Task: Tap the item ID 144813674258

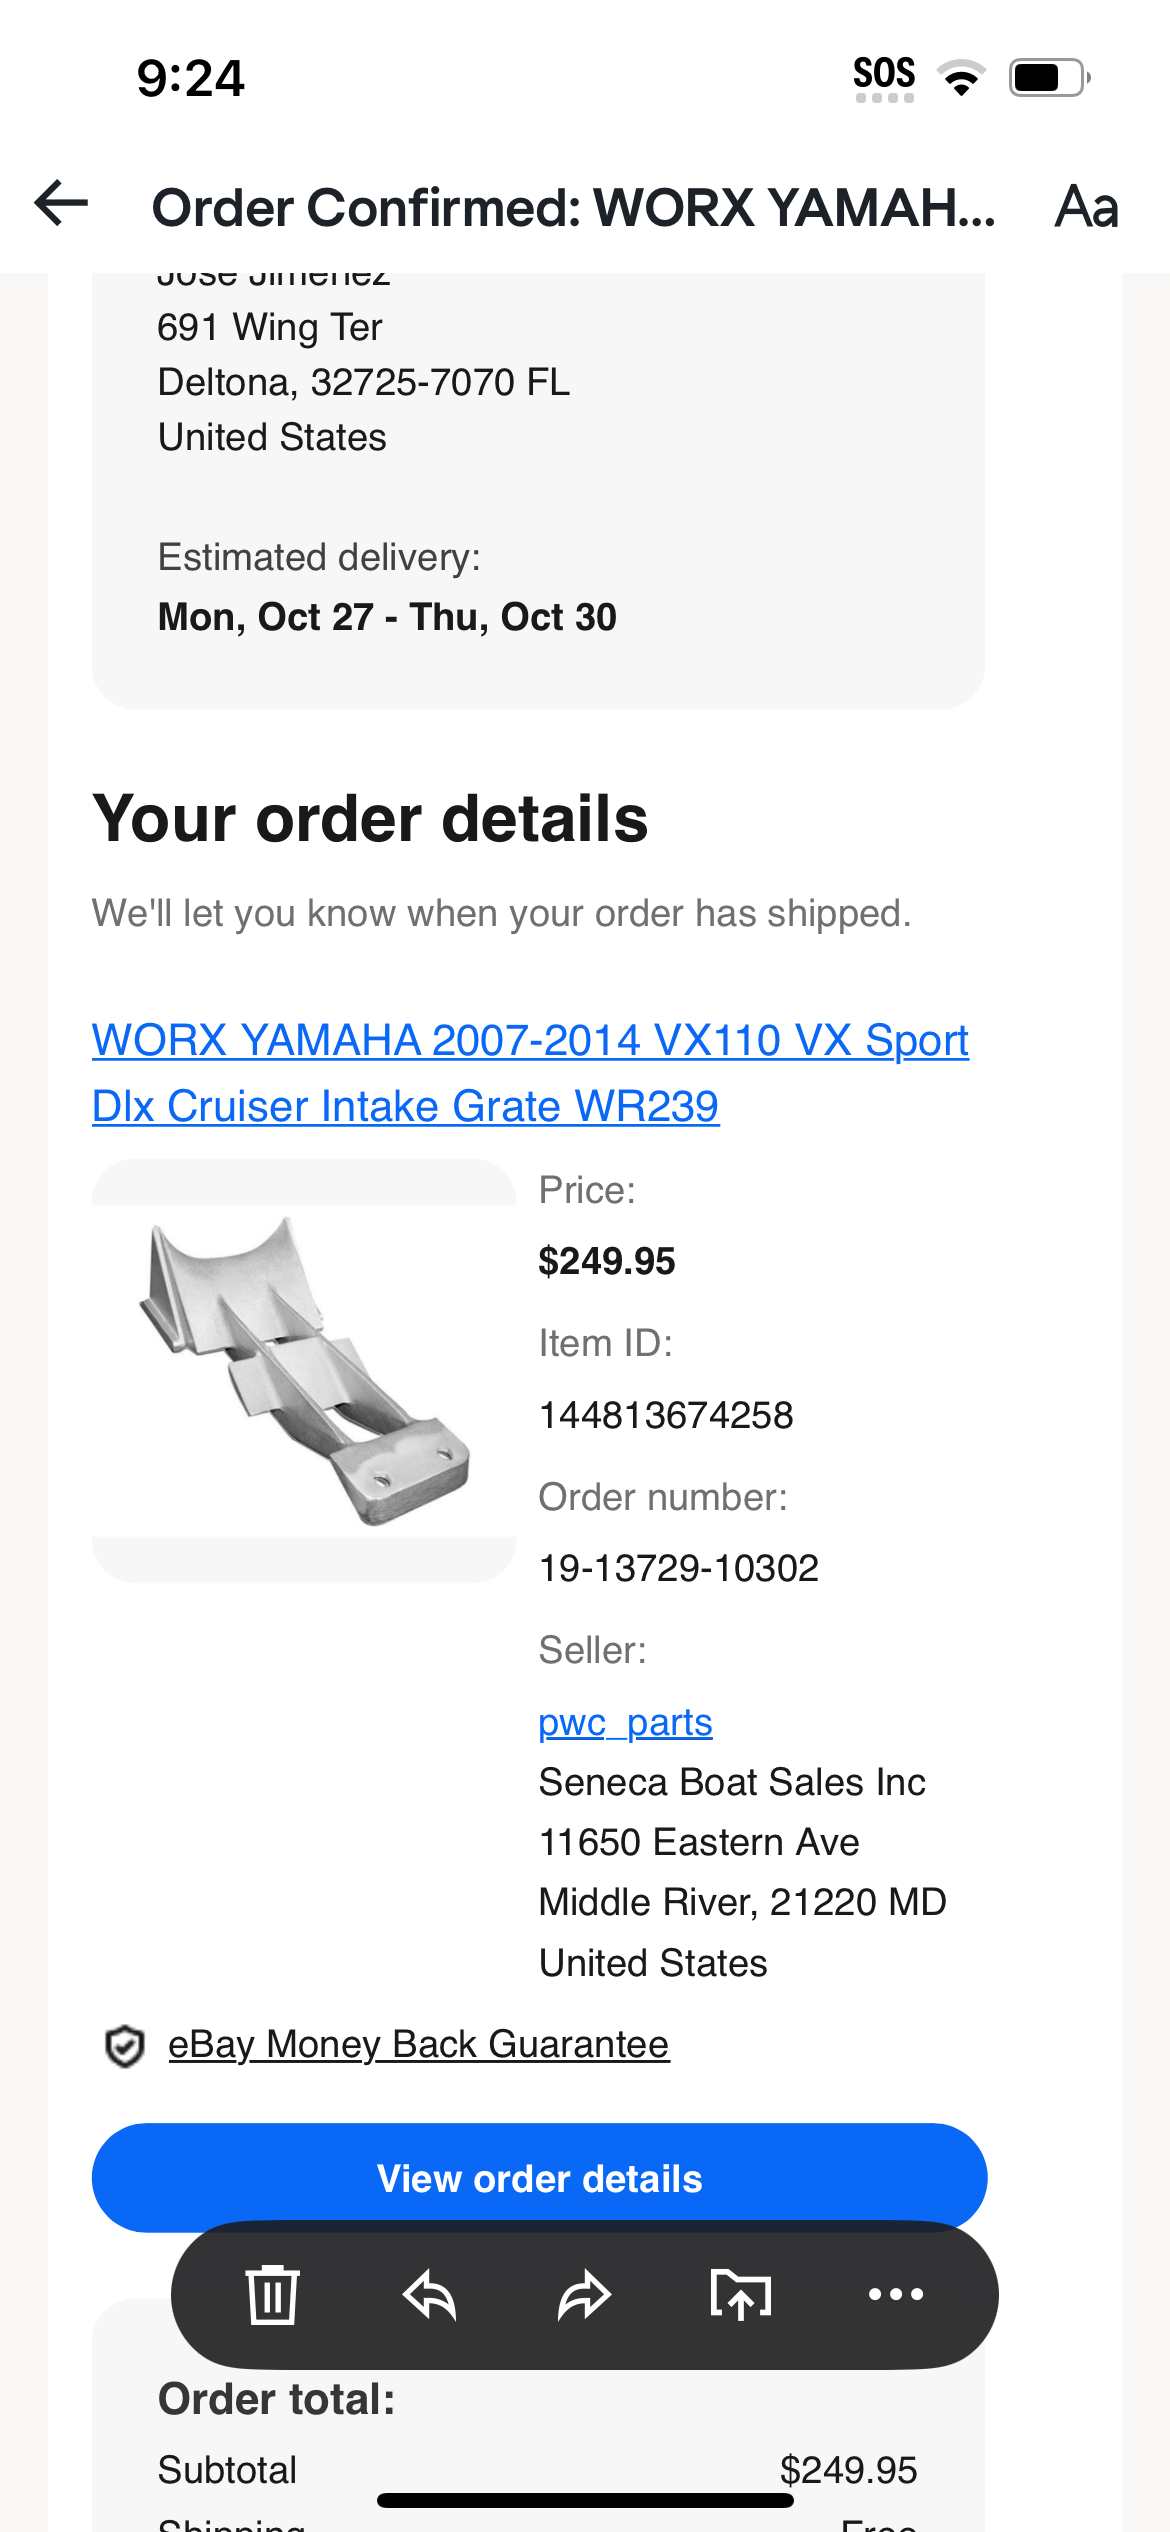Action: click(x=666, y=1415)
